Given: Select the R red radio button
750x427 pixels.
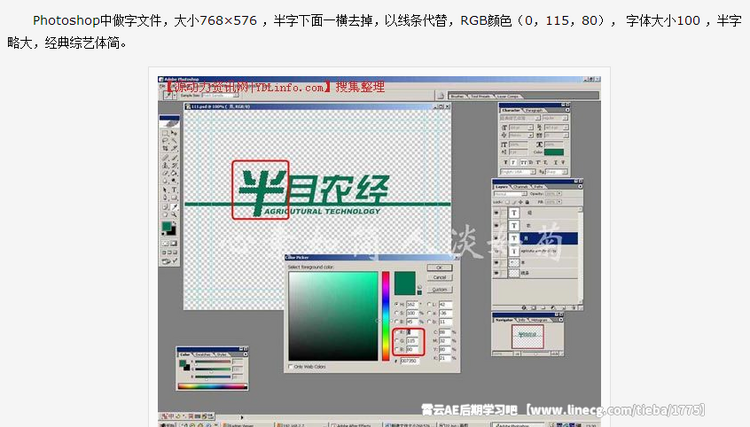Looking at the screenshot, I should (x=397, y=332).
